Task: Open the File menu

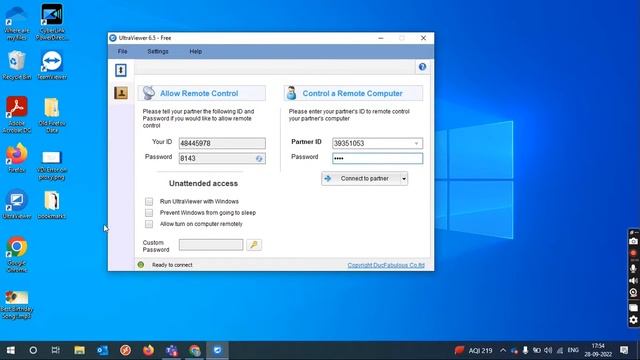Action: click(x=122, y=51)
